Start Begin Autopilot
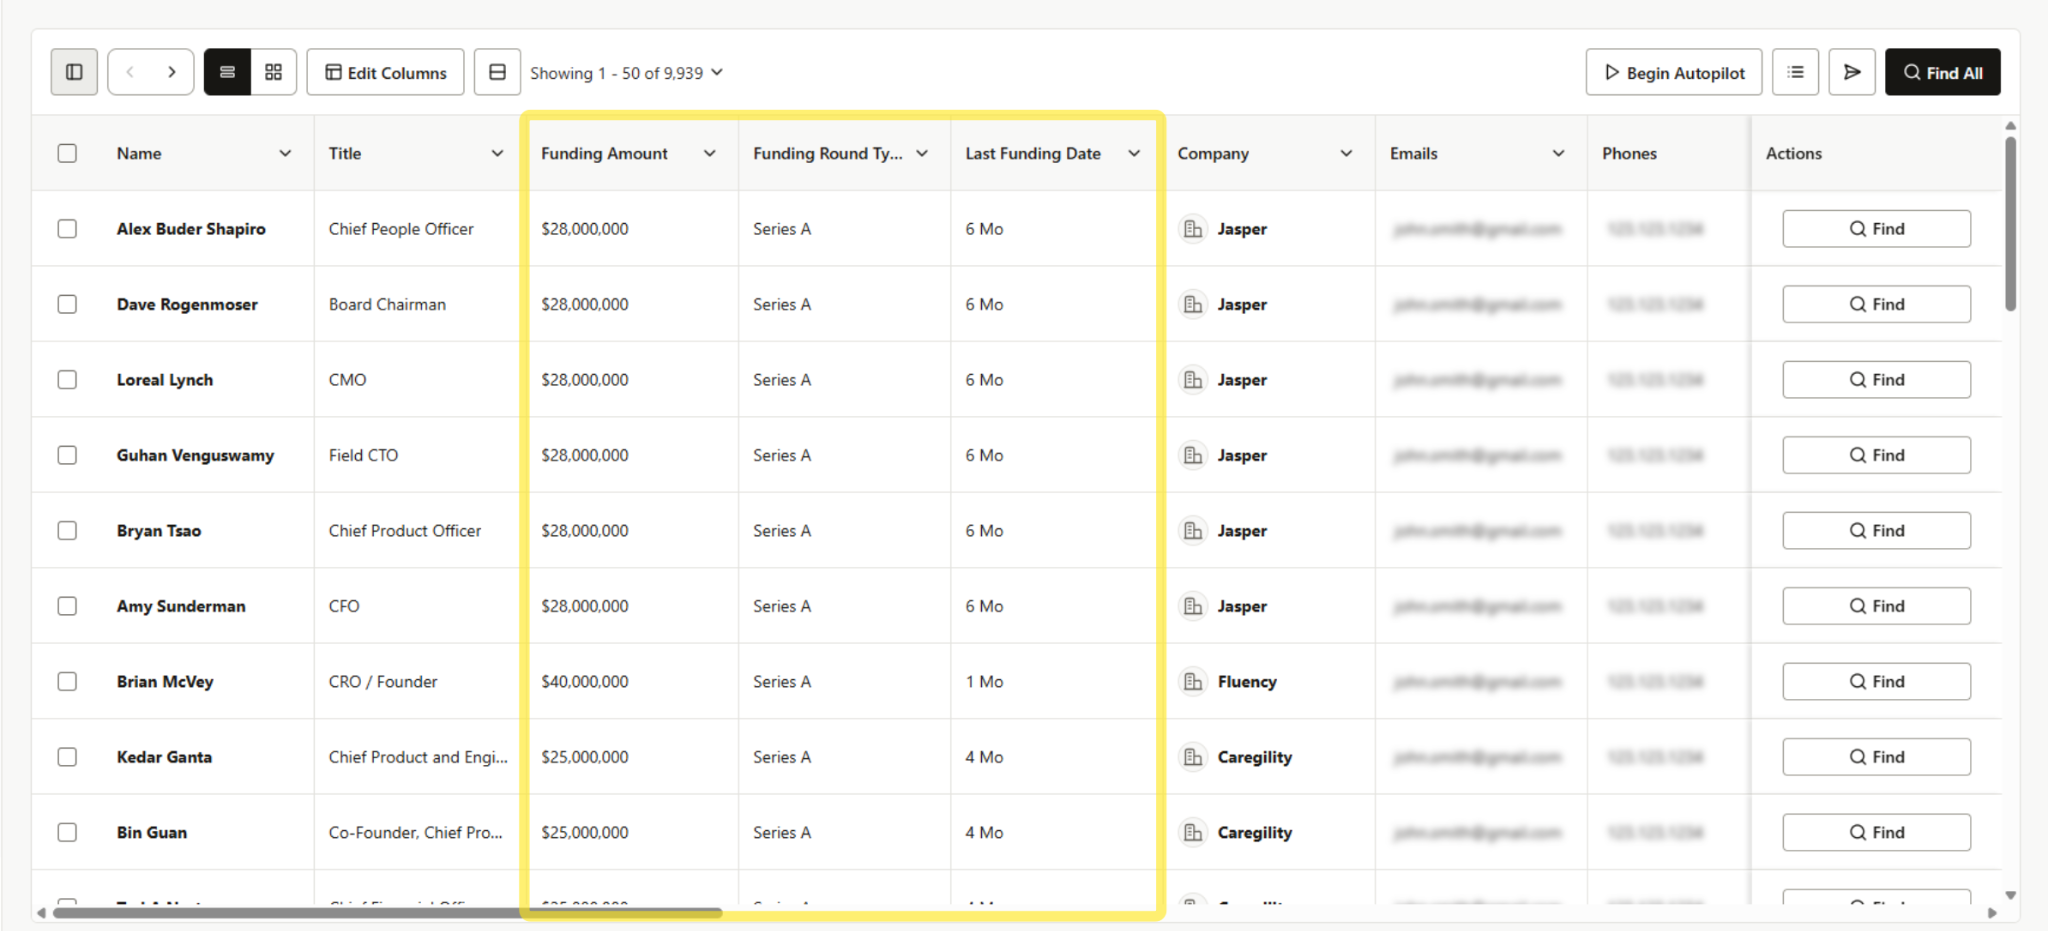This screenshot has height=931, width=2048. [1673, 72]
